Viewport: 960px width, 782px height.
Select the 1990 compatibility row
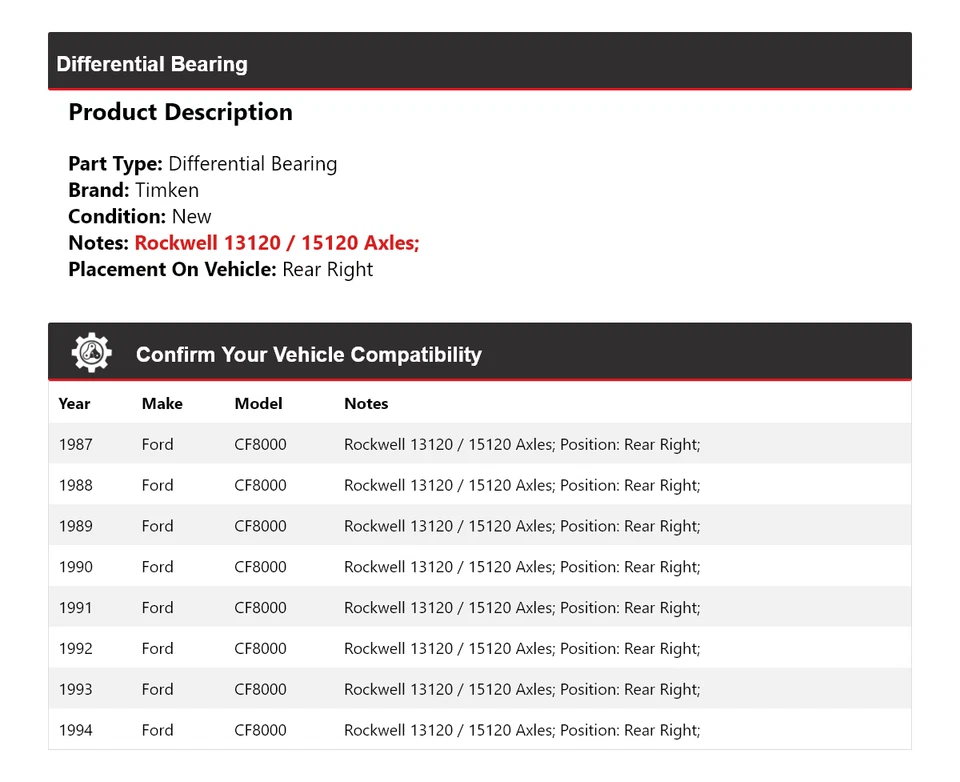click(x=480, y=567)
